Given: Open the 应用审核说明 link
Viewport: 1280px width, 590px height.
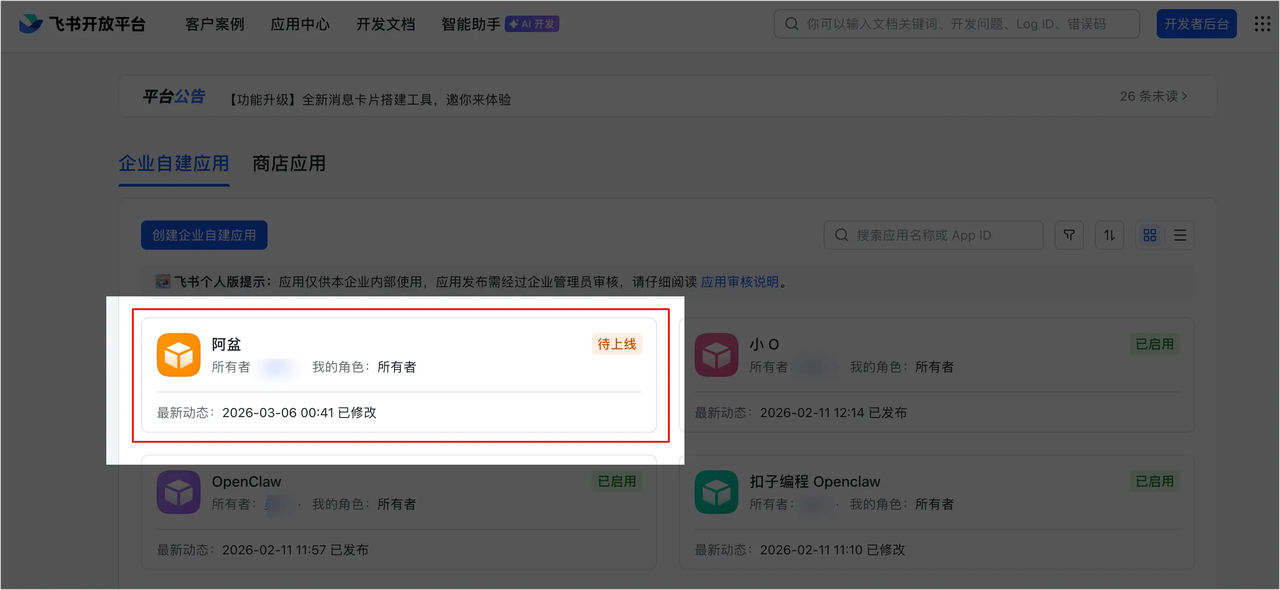Looking at the screenshot, I should [740, 282].
